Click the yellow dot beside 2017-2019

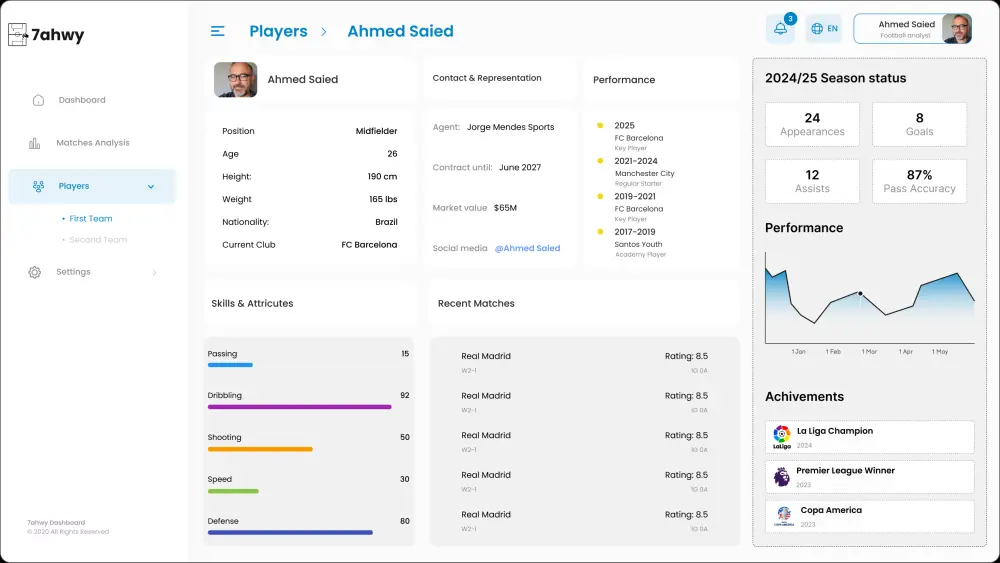600,231
